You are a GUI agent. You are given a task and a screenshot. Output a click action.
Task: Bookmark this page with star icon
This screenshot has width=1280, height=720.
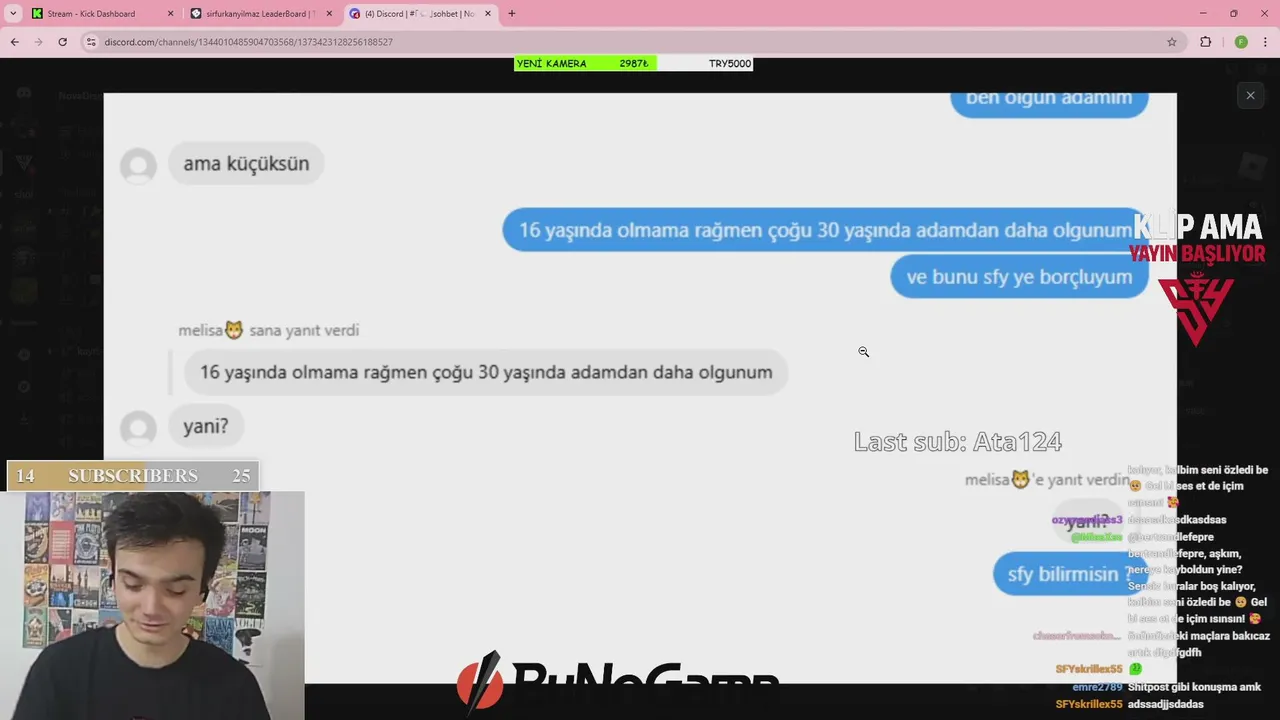tap(1172, 42)
